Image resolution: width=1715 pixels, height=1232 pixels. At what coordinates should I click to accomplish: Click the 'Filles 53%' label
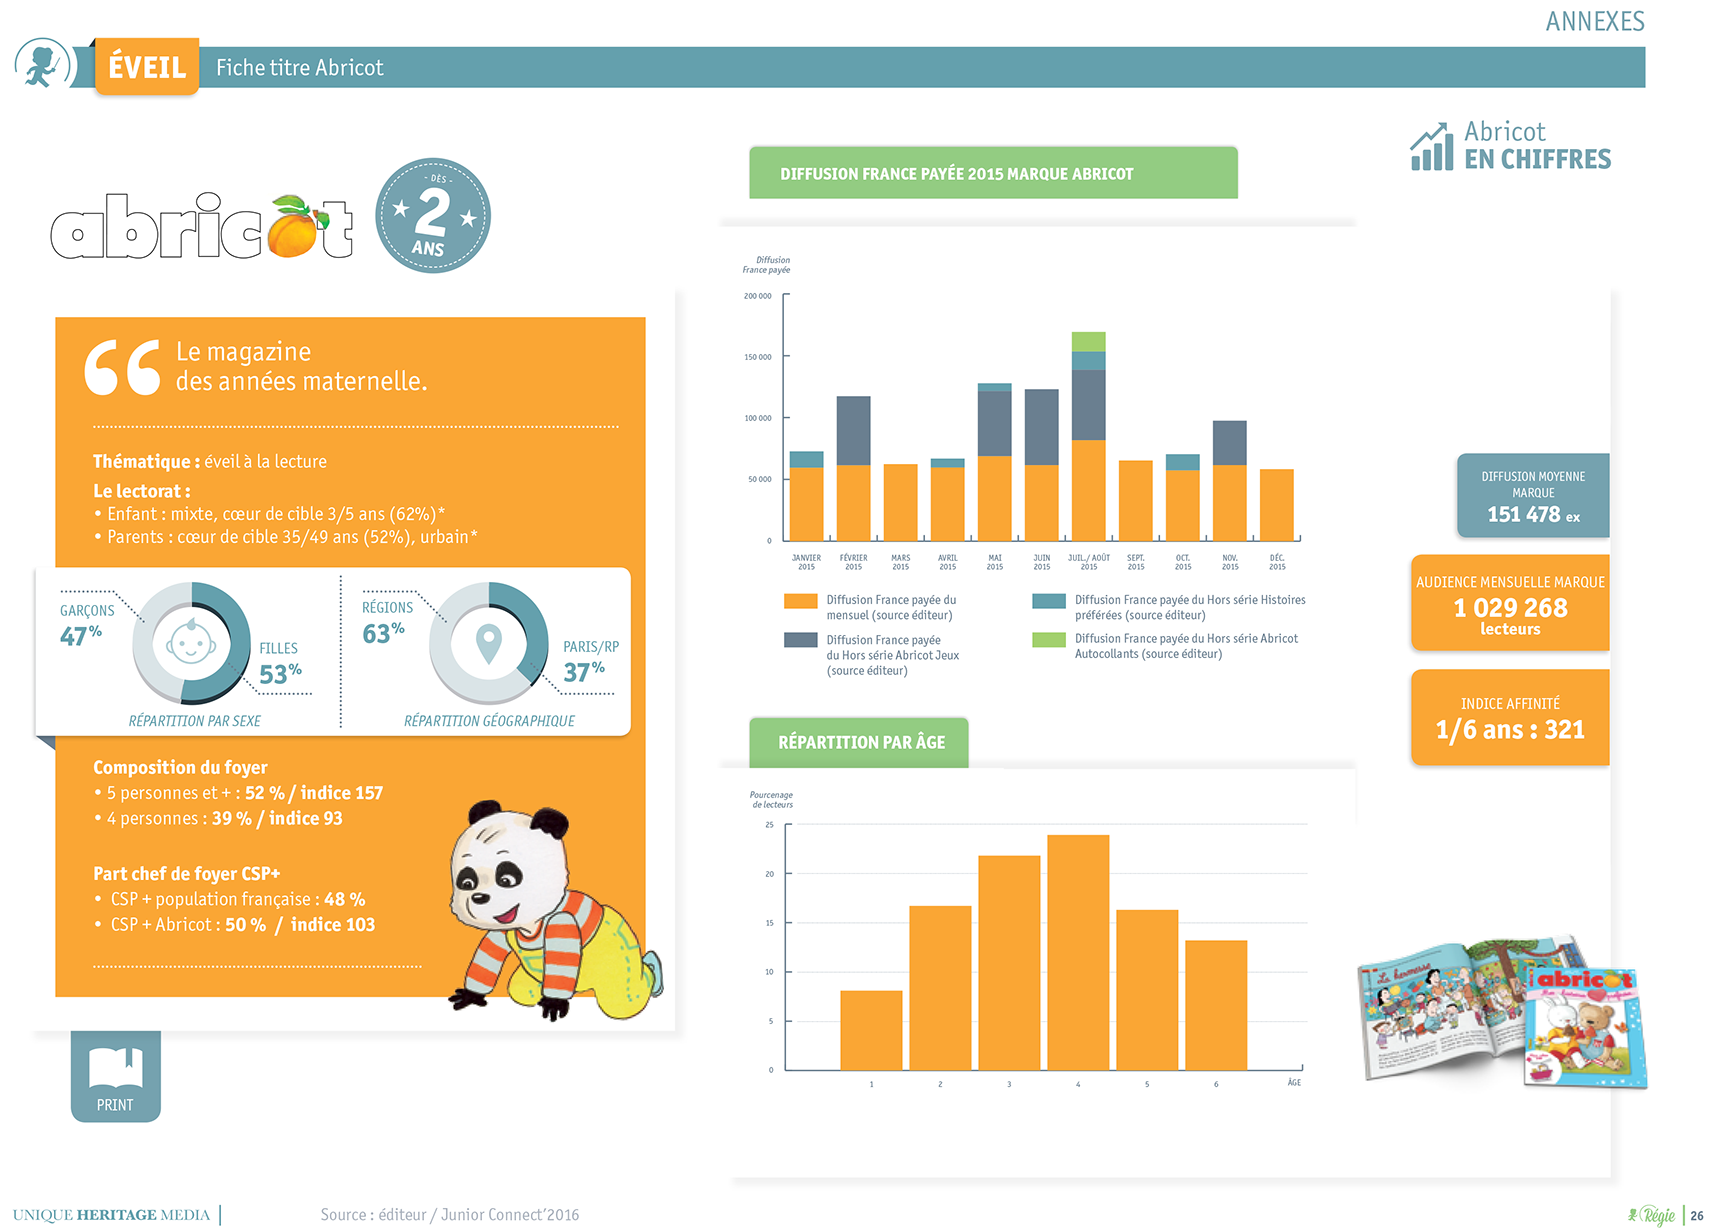(x=280, y=664)
